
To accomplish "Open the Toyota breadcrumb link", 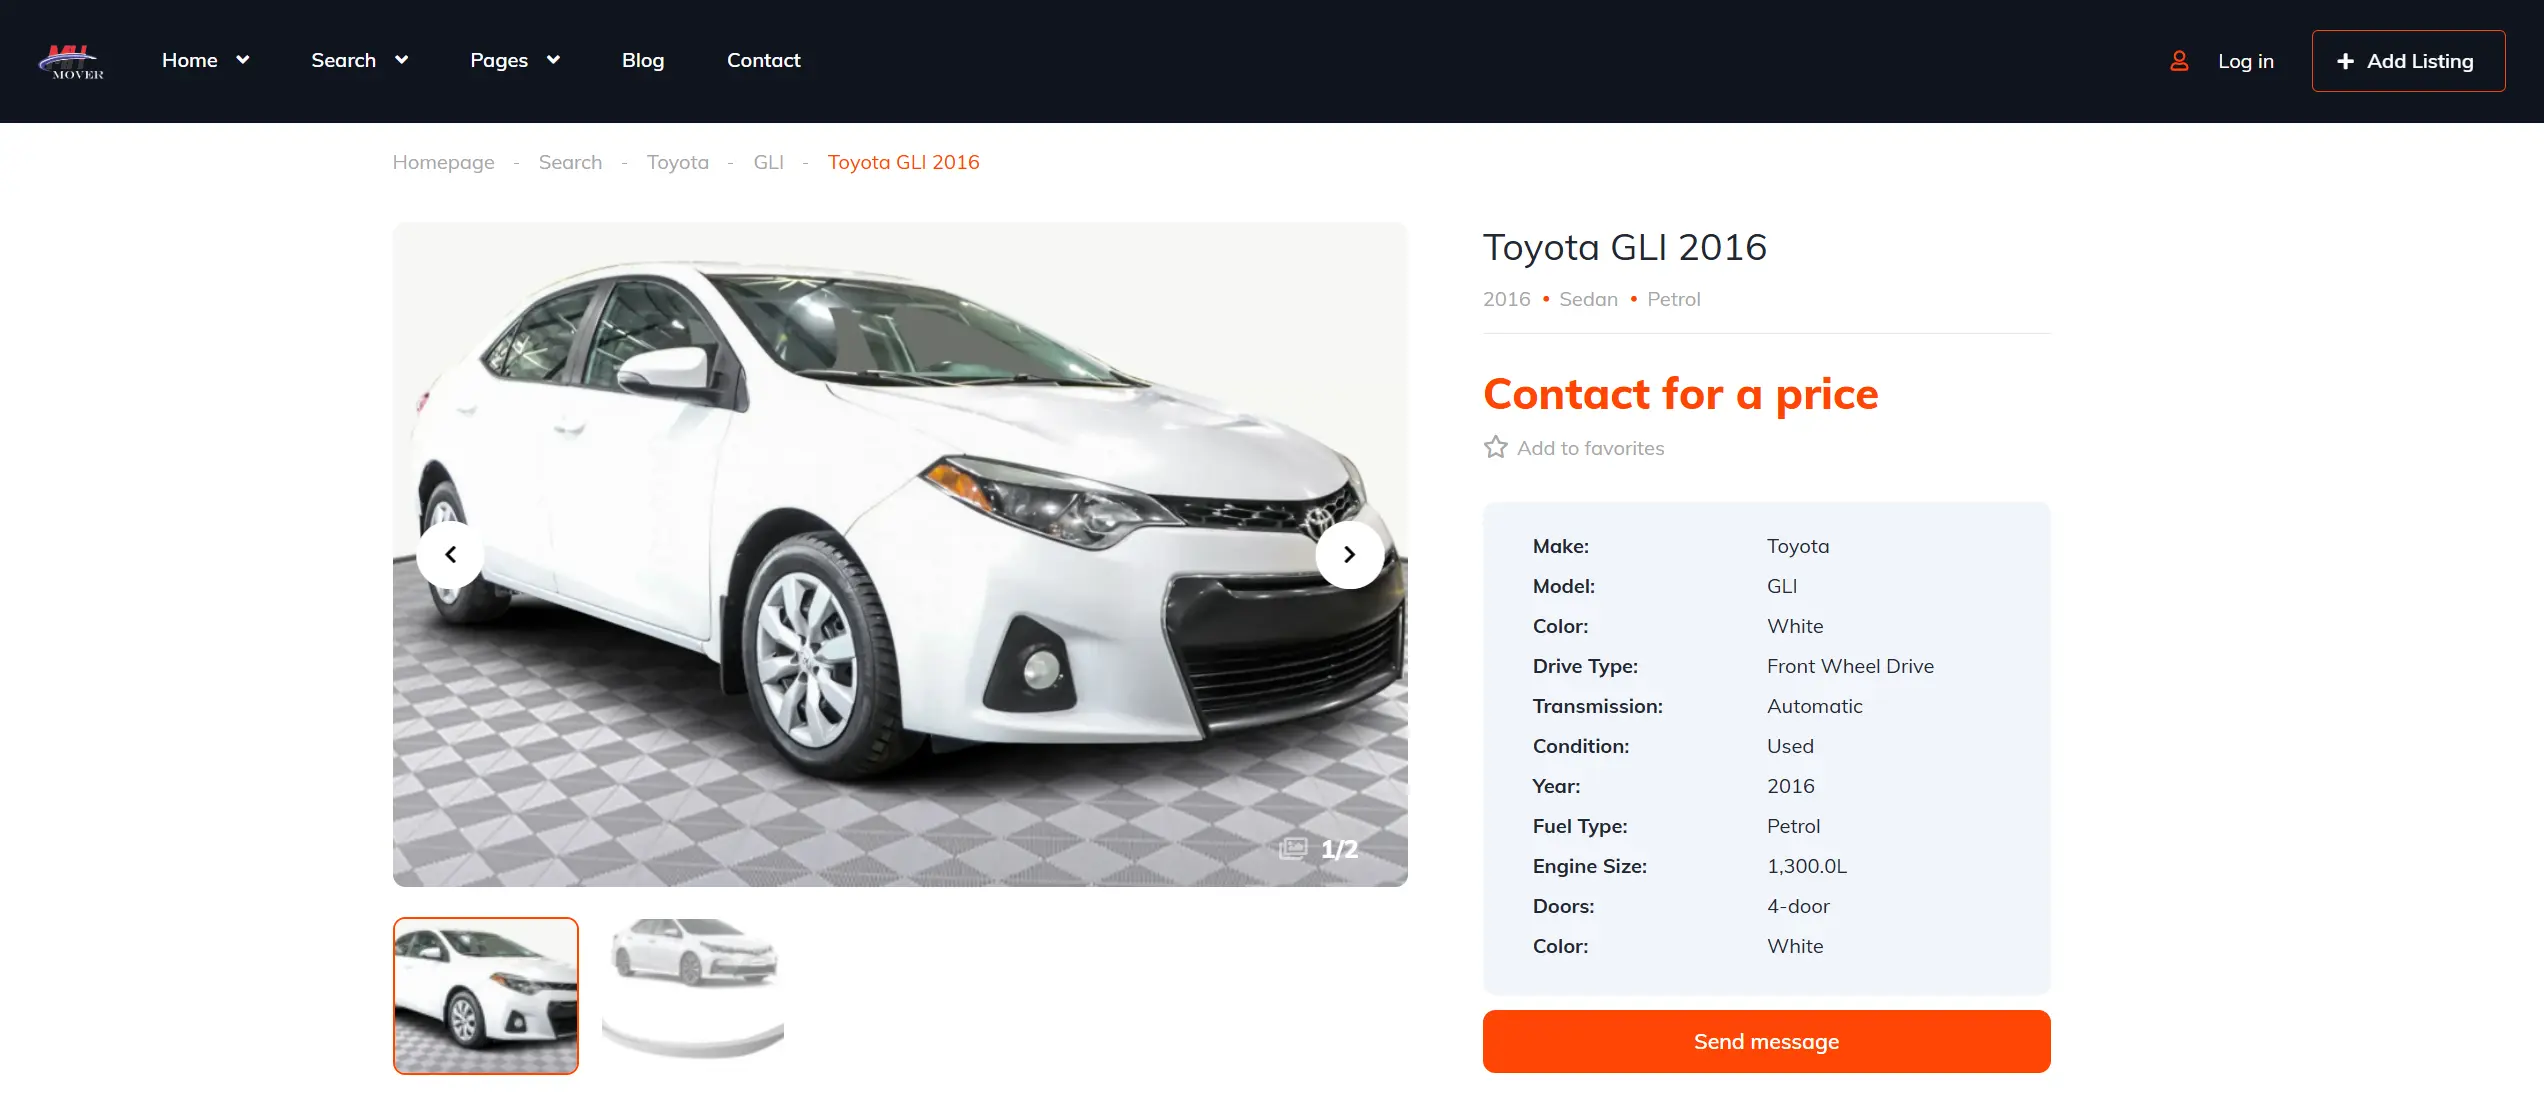I will coord(678,162).
